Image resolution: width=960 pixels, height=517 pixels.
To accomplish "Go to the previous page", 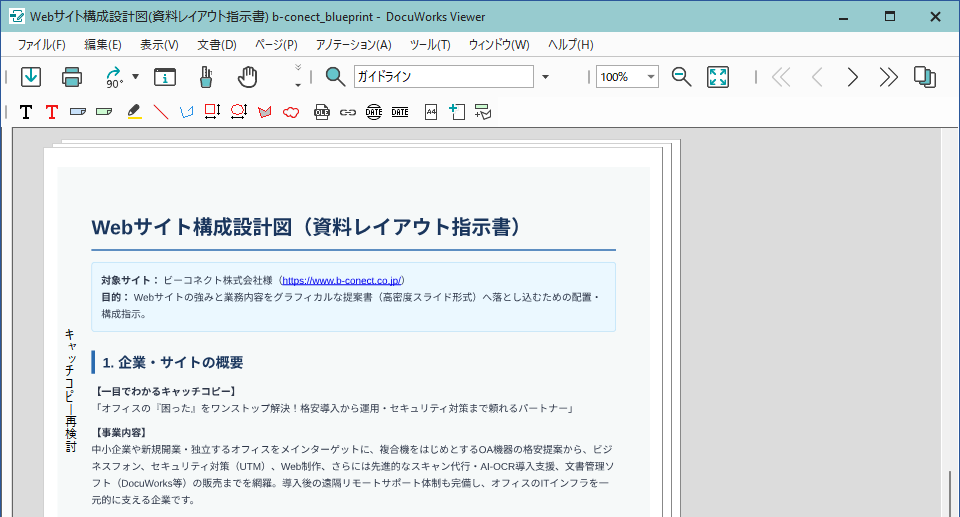I will 817,77.
